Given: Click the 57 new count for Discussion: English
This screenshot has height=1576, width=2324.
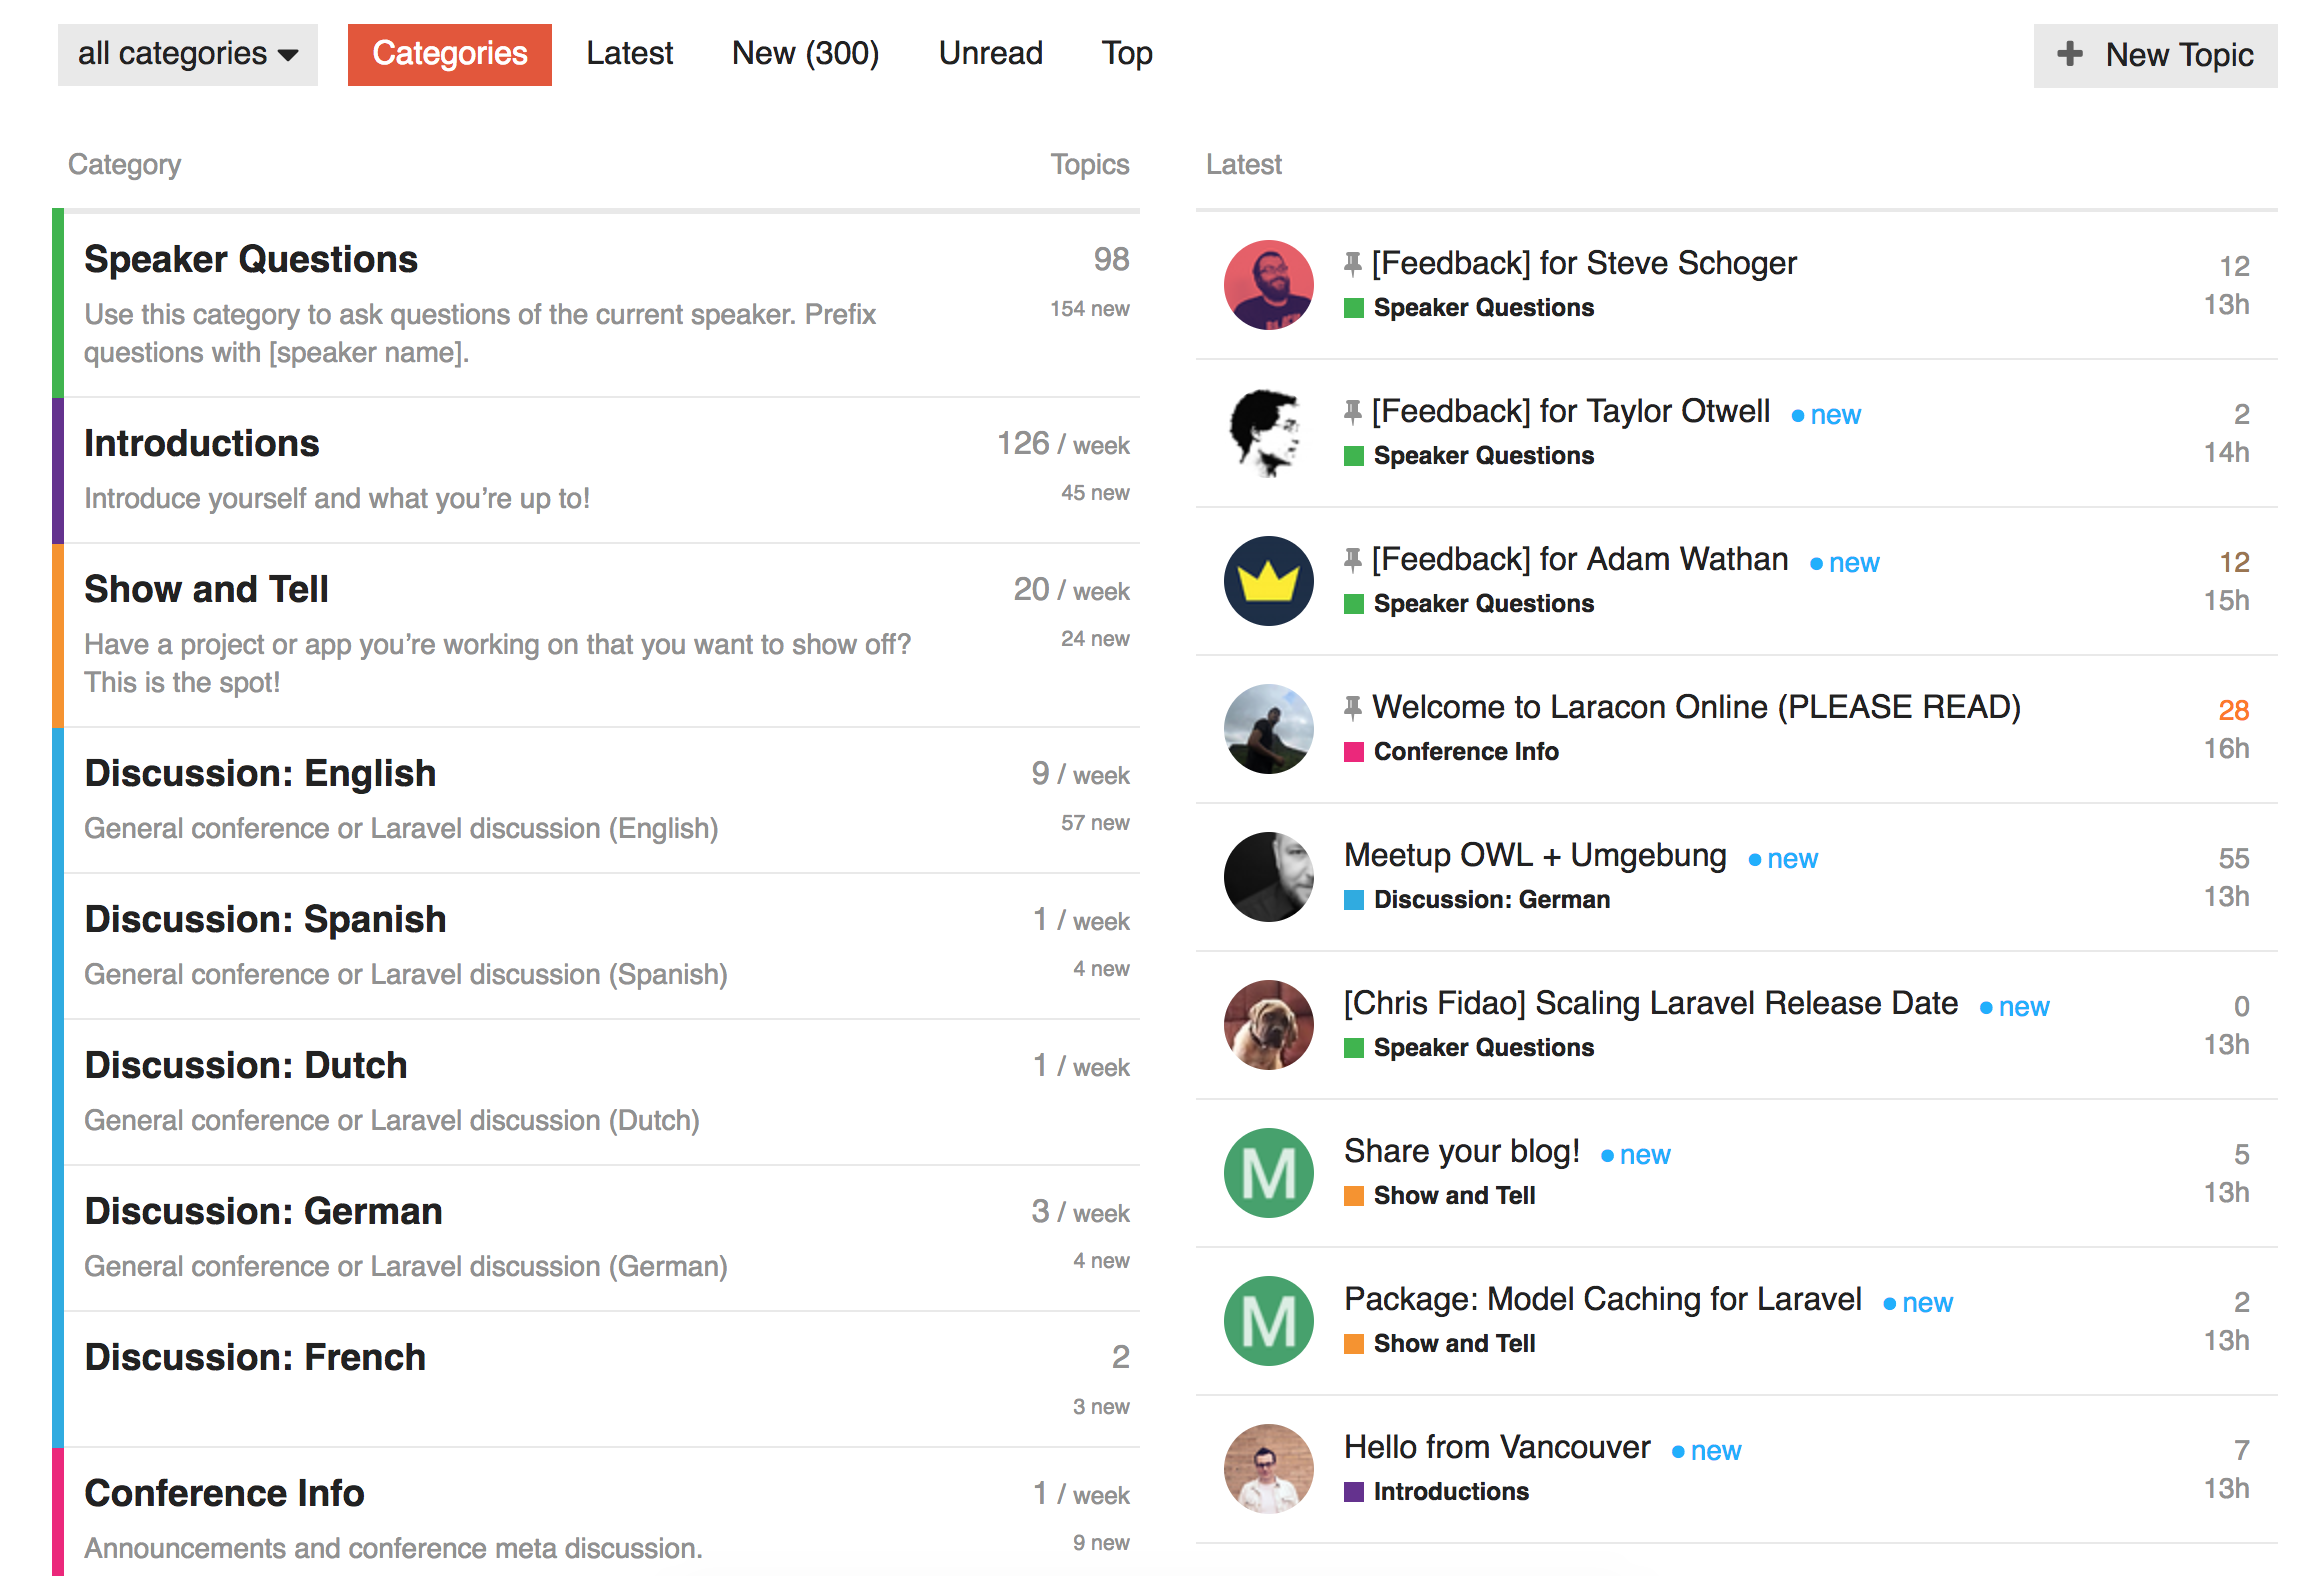Looking at the screenshot, I should 1095,823.
